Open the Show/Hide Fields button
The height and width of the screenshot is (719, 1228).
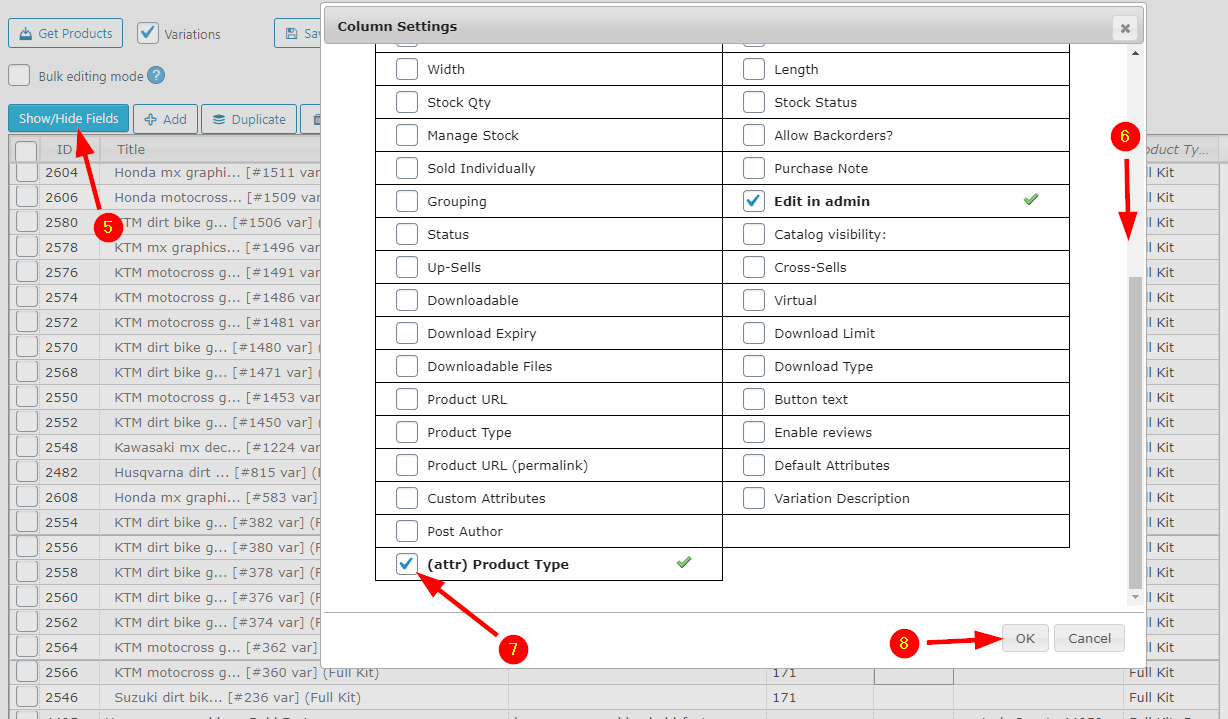pyautogui.click(x=68, y=118)
